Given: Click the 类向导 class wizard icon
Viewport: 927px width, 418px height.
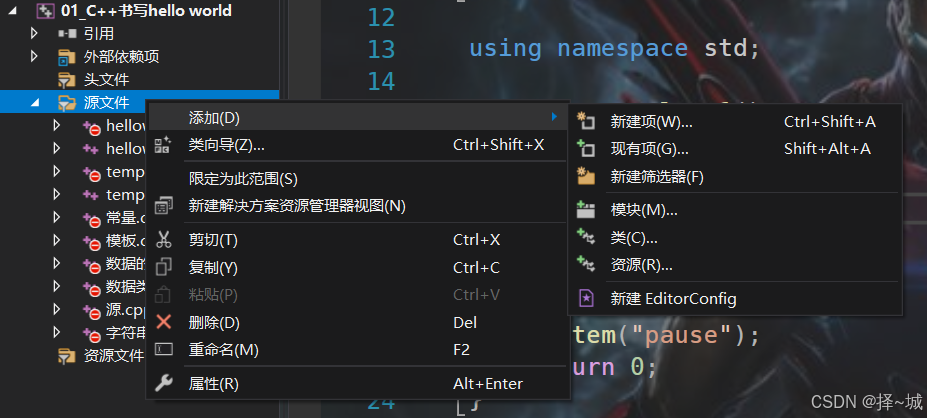Looking at the screenshot, I should click(x=163, y=145).
